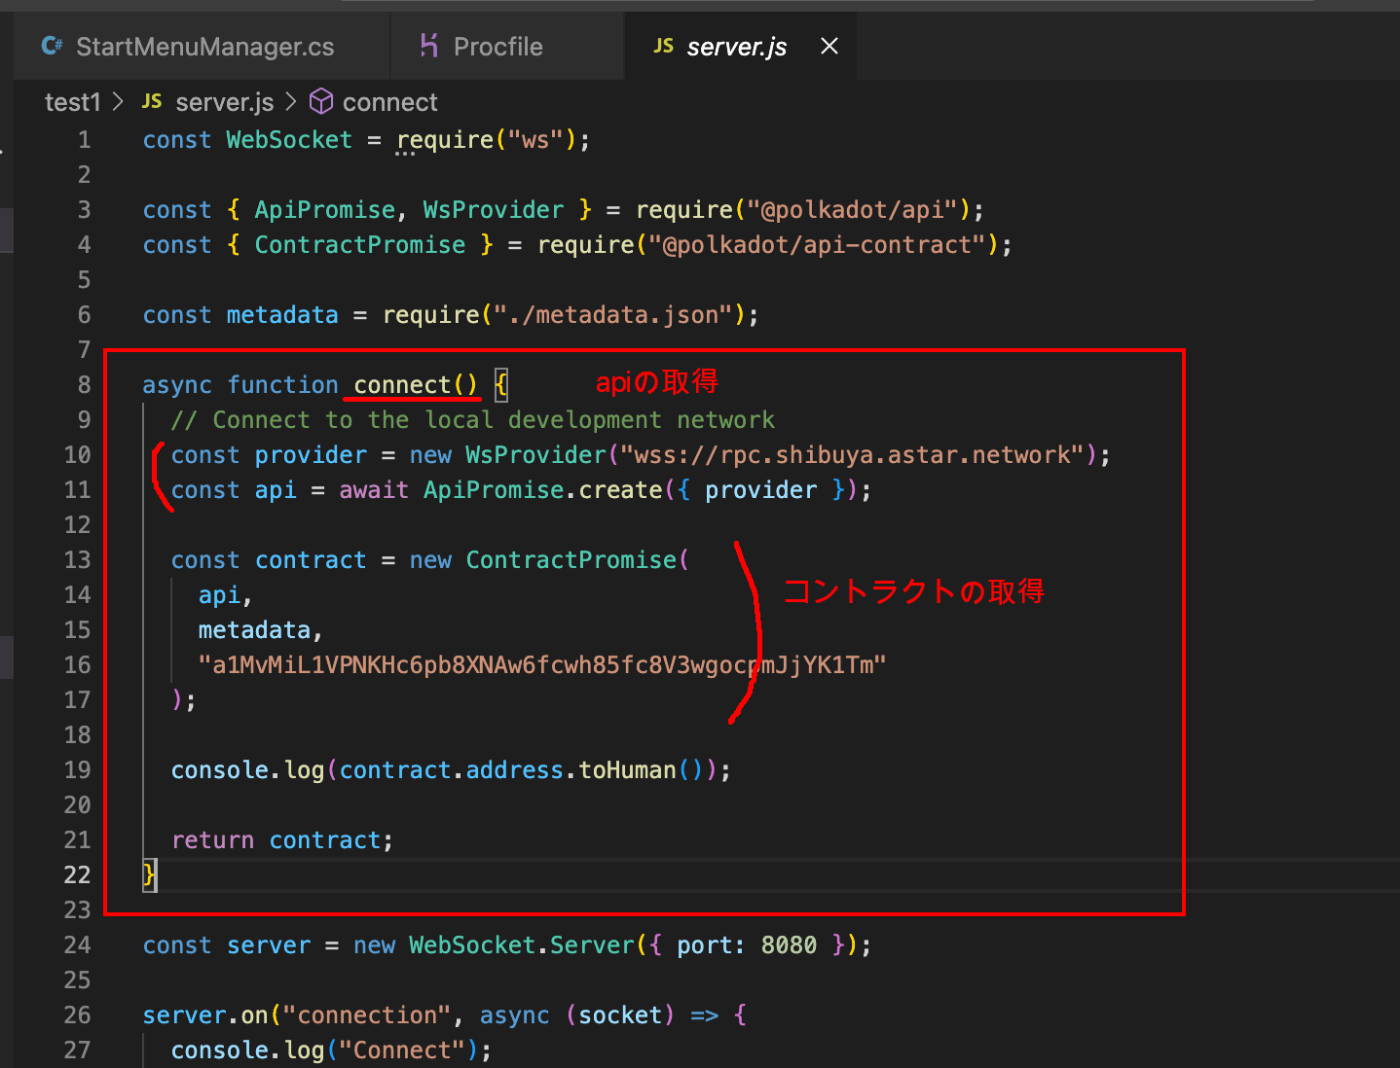Click WsProvider in the line 3 import
The width and height of the screenshot is (1400, 1068).
pos(493,210)
